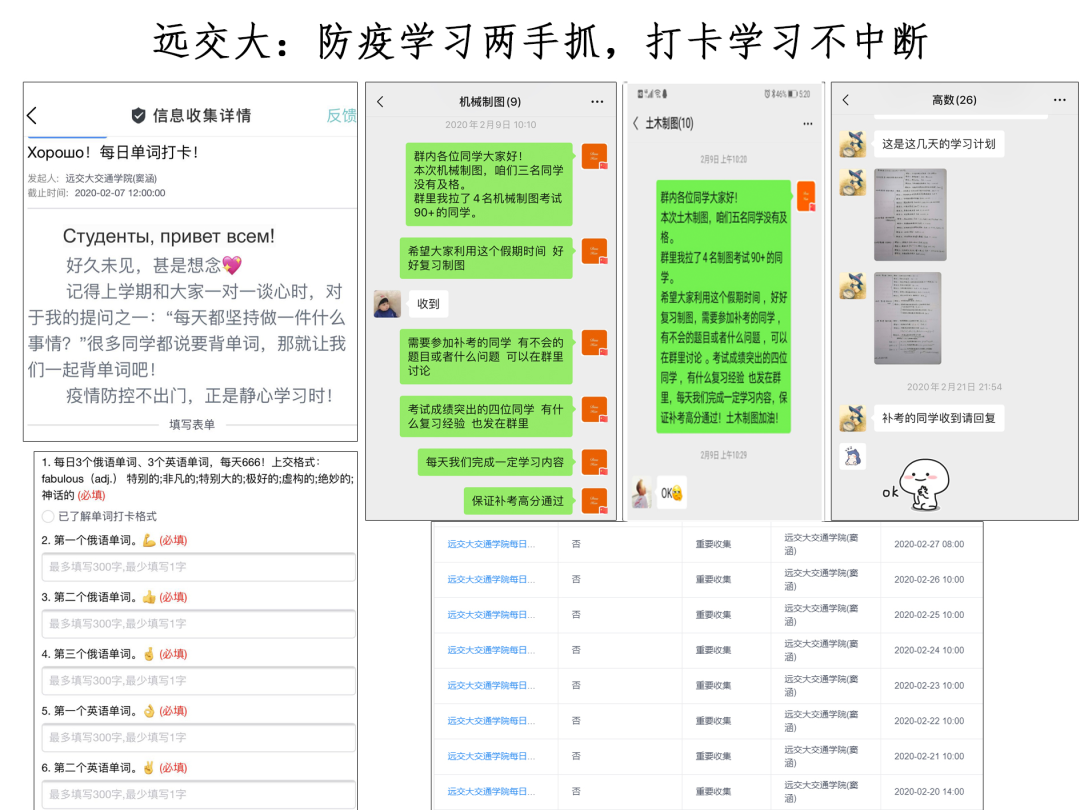Select the 已了解单词打卡格式 radio button
The image size is (1080, 810).
coord(48,516)
